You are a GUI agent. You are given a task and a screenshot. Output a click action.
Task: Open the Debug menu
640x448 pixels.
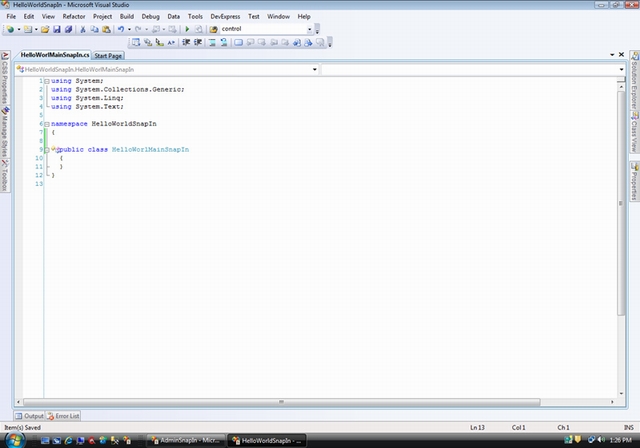coord(150,16)
